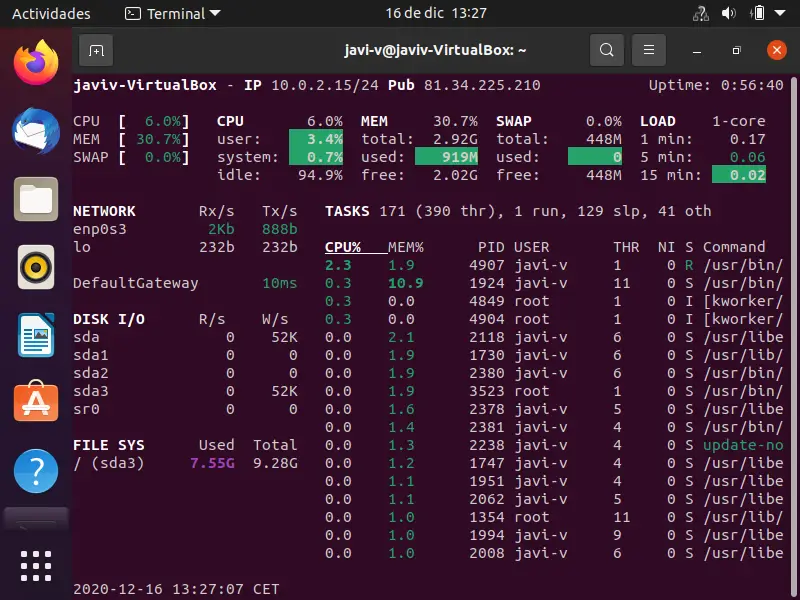Click the network status icon in top bar
The image size is (800, 600).
click(x=700, y=14)
